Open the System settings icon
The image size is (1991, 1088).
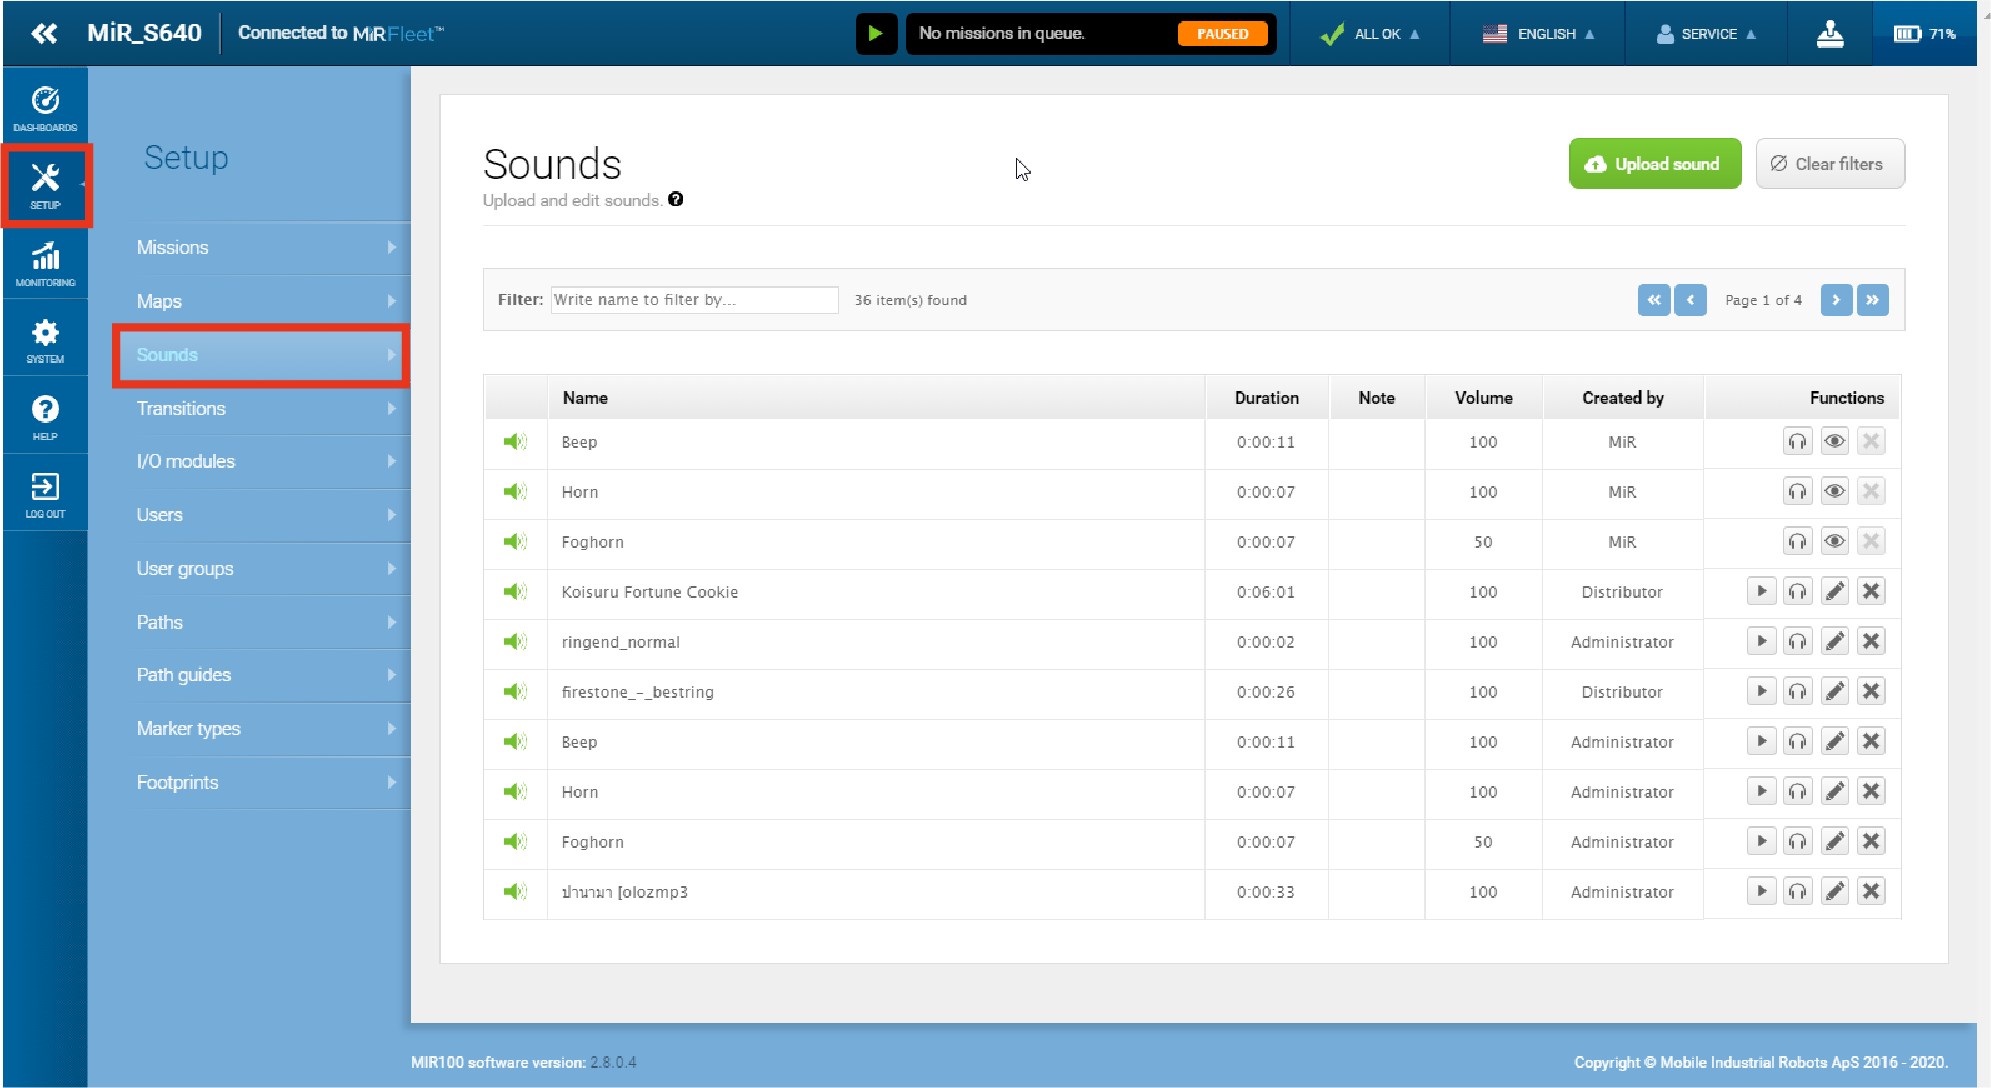tap(45, 337)
